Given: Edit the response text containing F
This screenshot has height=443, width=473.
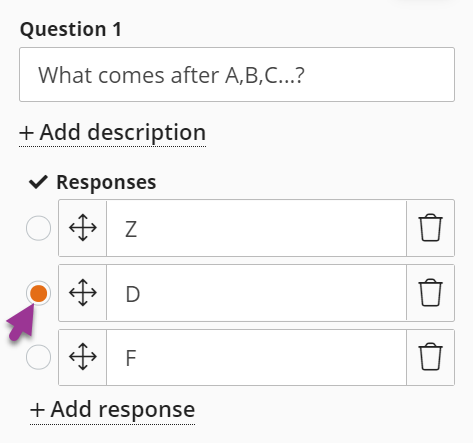Looking at the screenshot, I should coord(256,357).
